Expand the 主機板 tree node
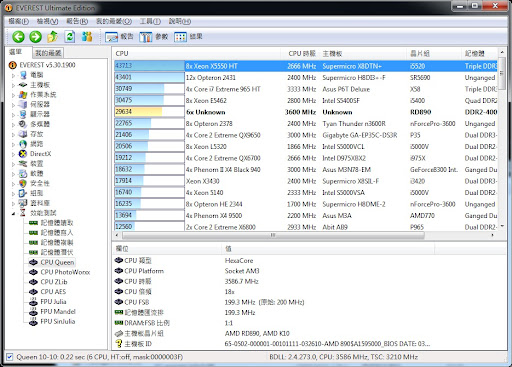The height and width of the screenshot is (367, 512). click(x=14, y=85)
